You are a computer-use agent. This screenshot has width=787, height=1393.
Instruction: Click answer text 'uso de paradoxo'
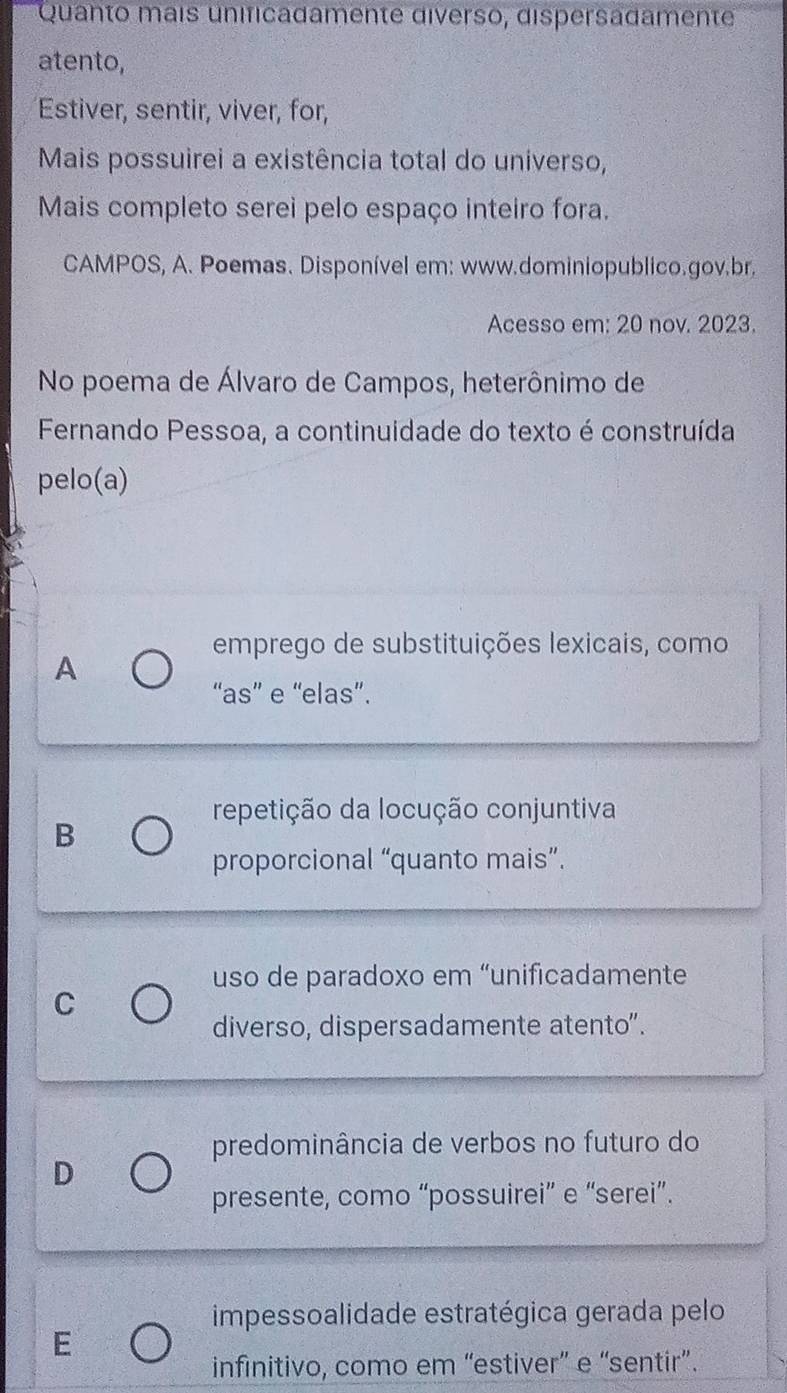[x=305, y=976]
